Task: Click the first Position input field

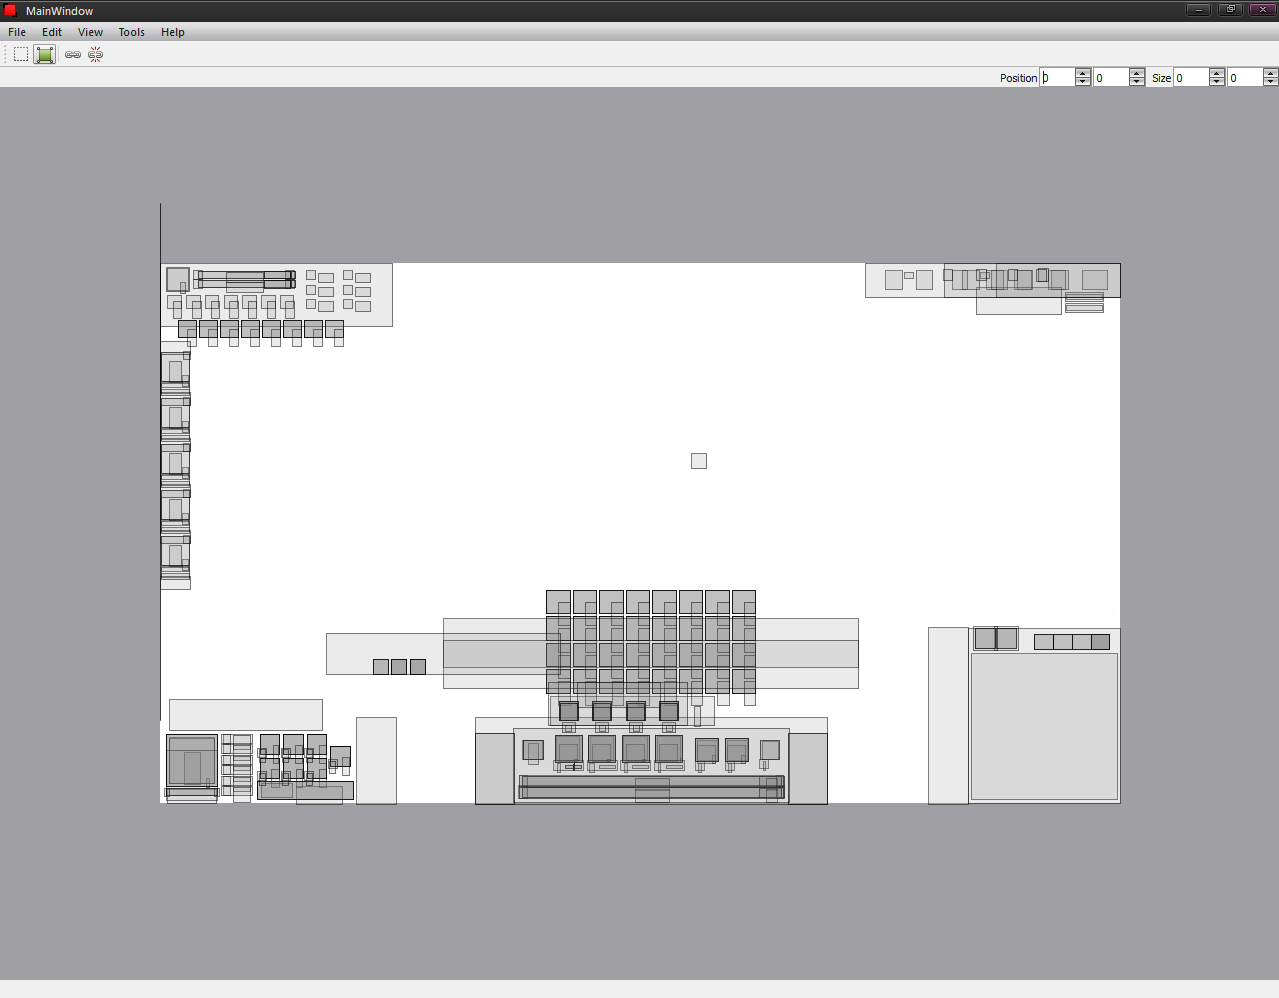Action: coord(1057,77)
